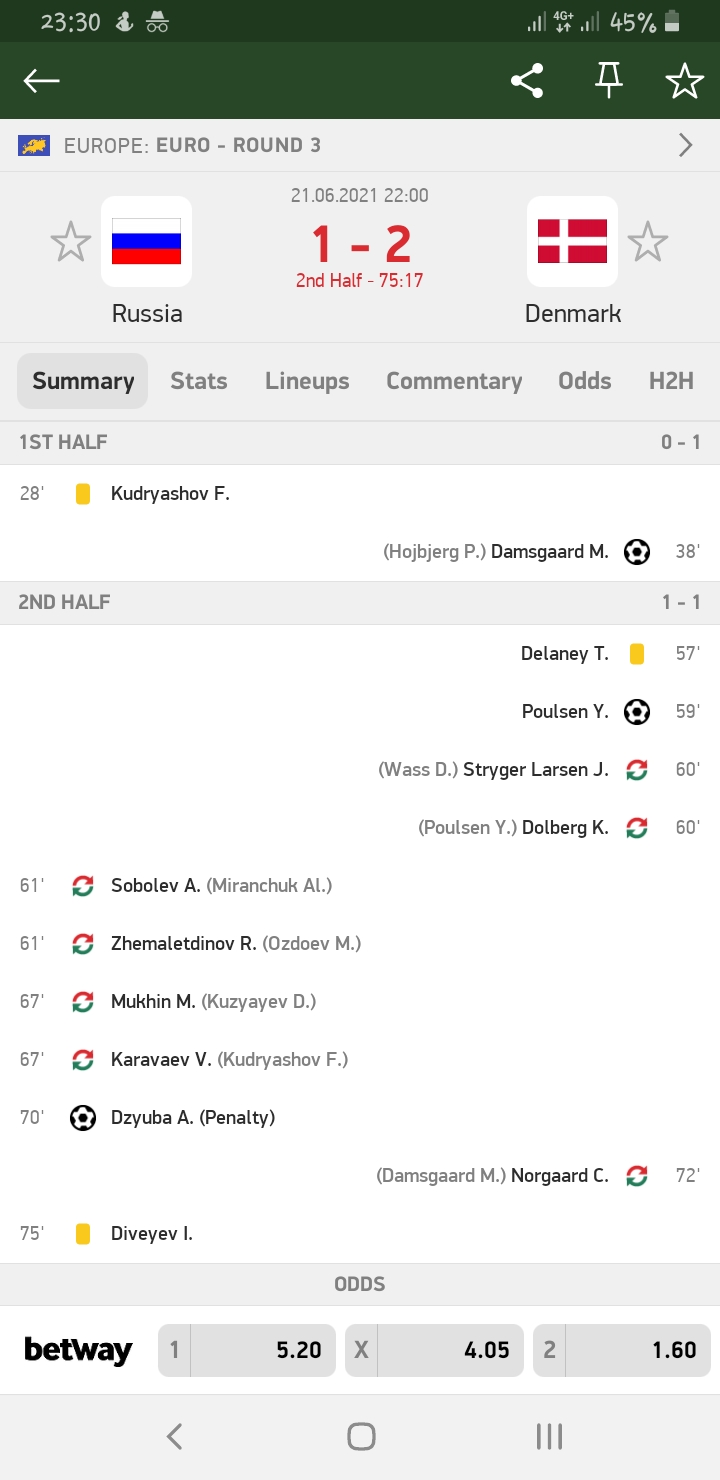Image resolution: width=720 pixels, height=1480 pixels.
Task: Expand Euro Round 3 league chevron
Action: coord(686,146)
